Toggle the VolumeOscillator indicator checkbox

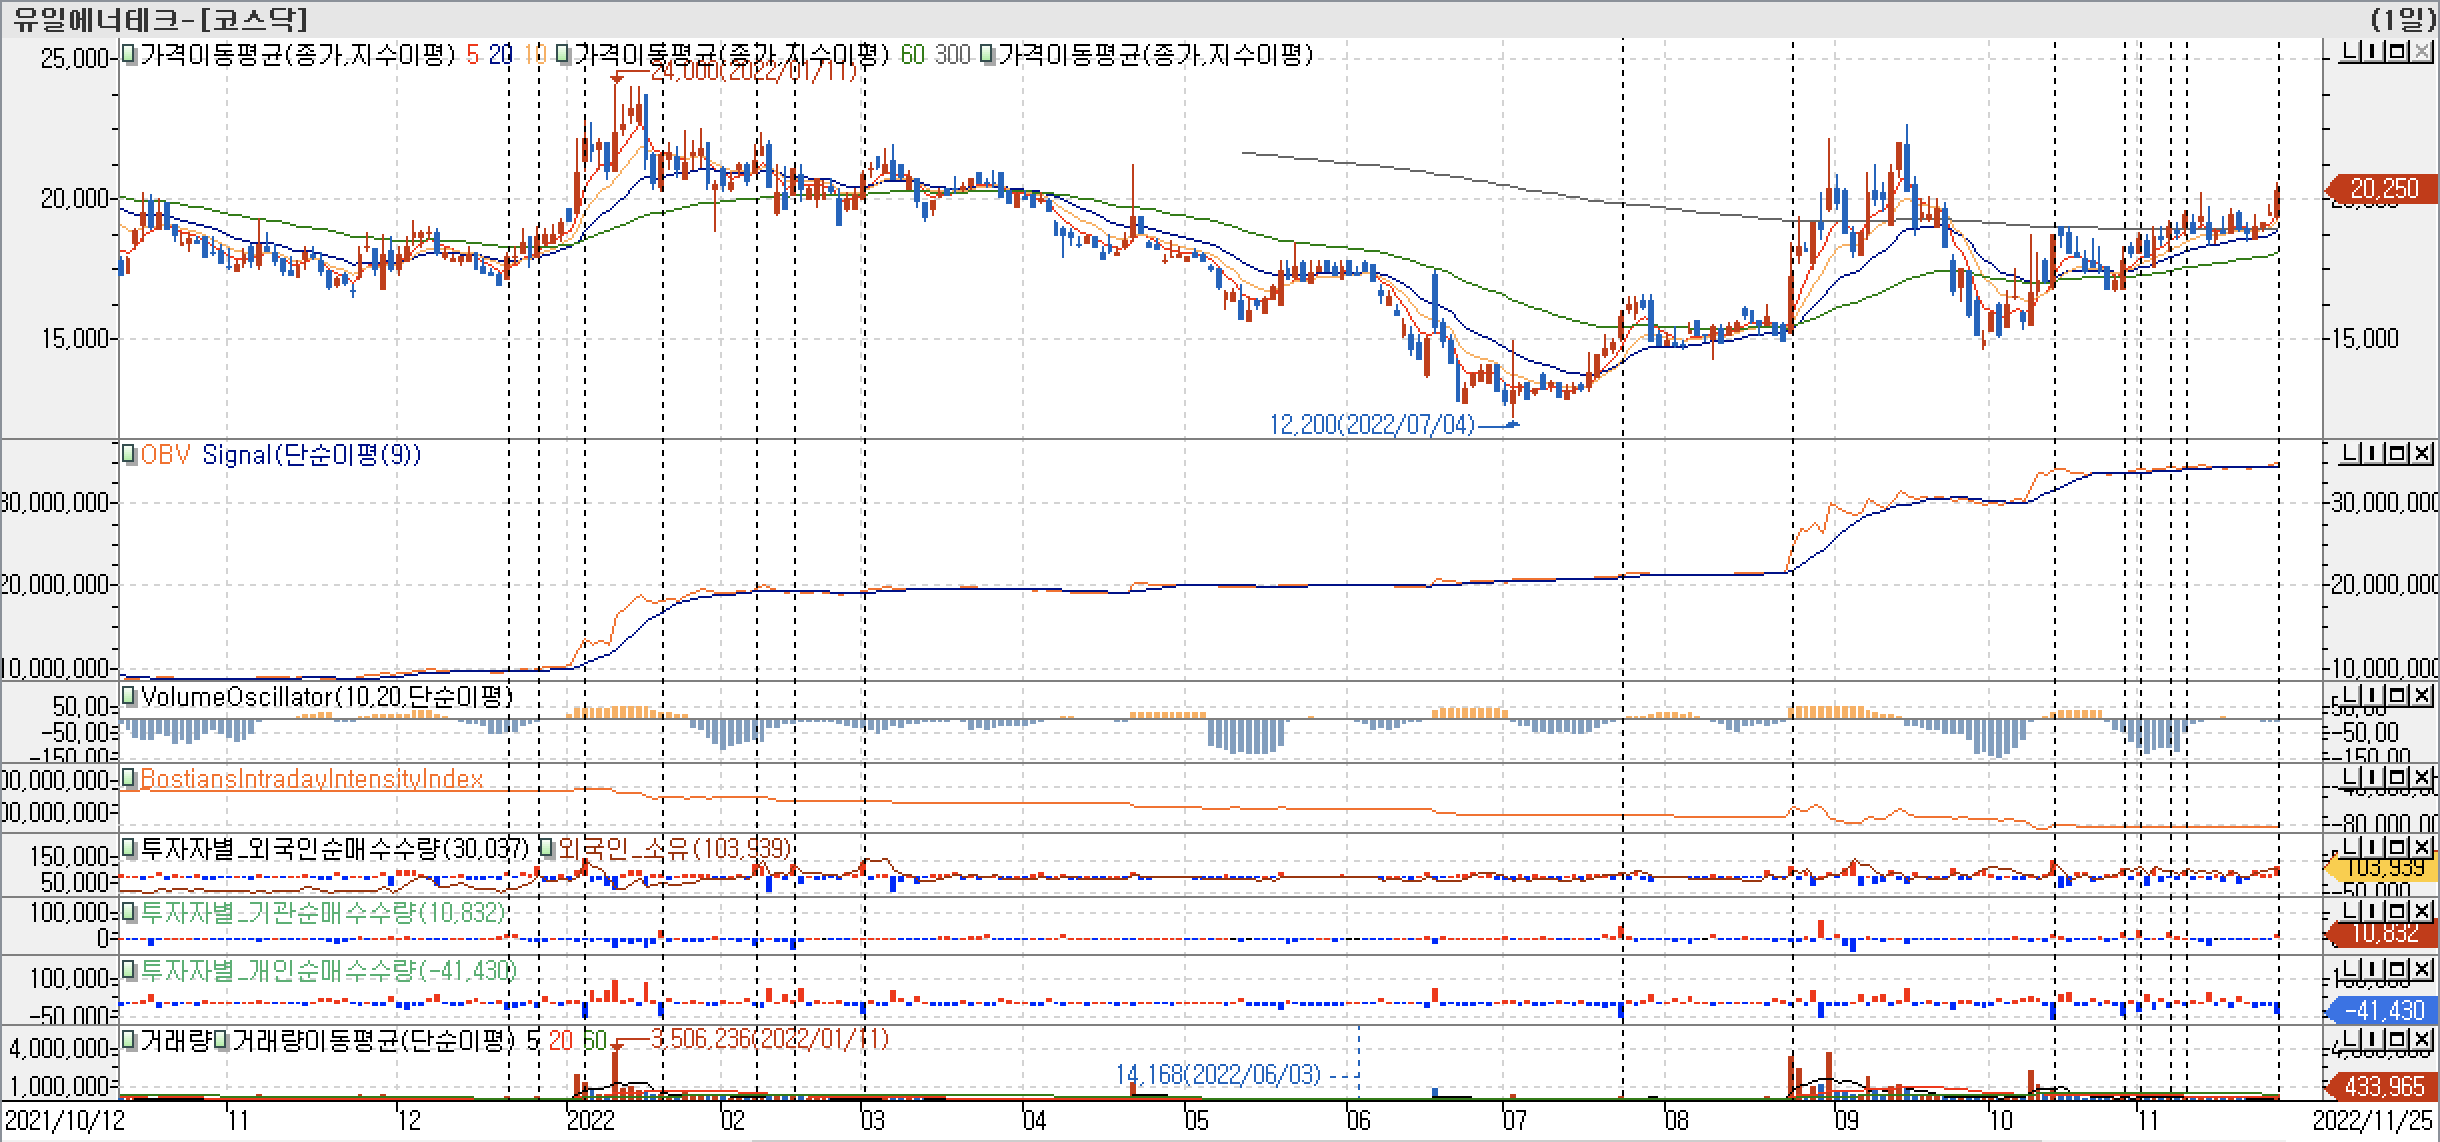[129, 695]
